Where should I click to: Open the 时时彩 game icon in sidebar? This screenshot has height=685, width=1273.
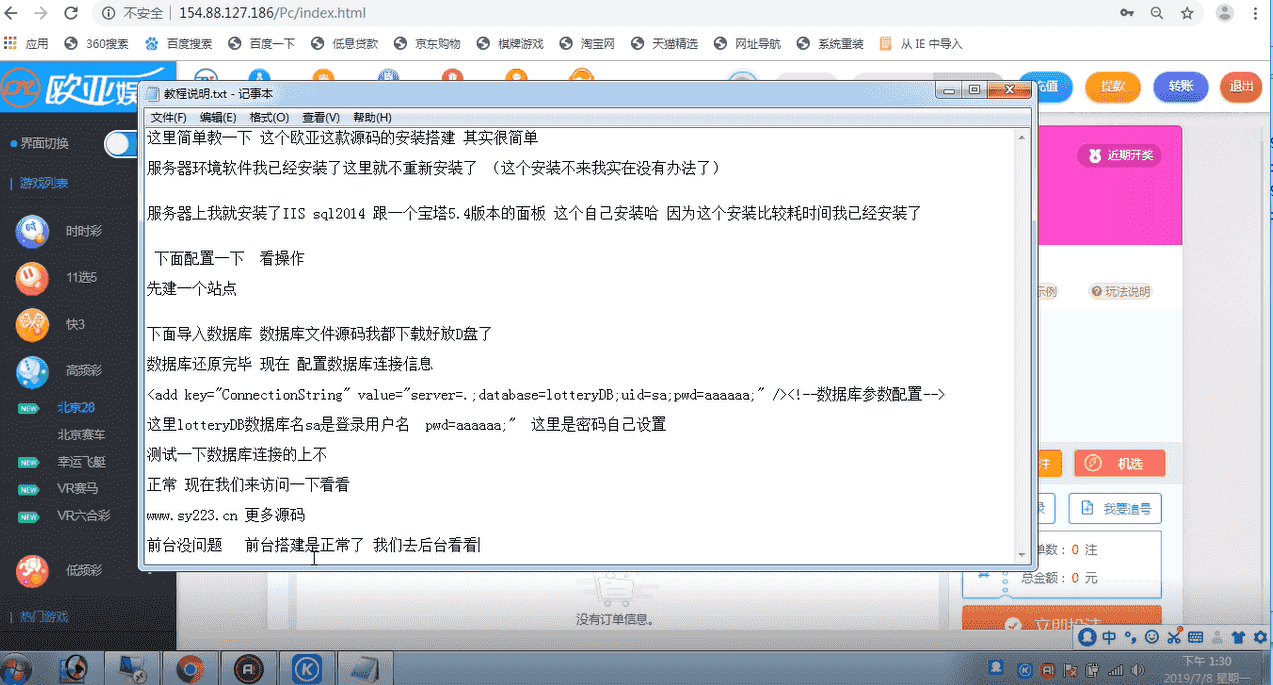pos(32,231)
